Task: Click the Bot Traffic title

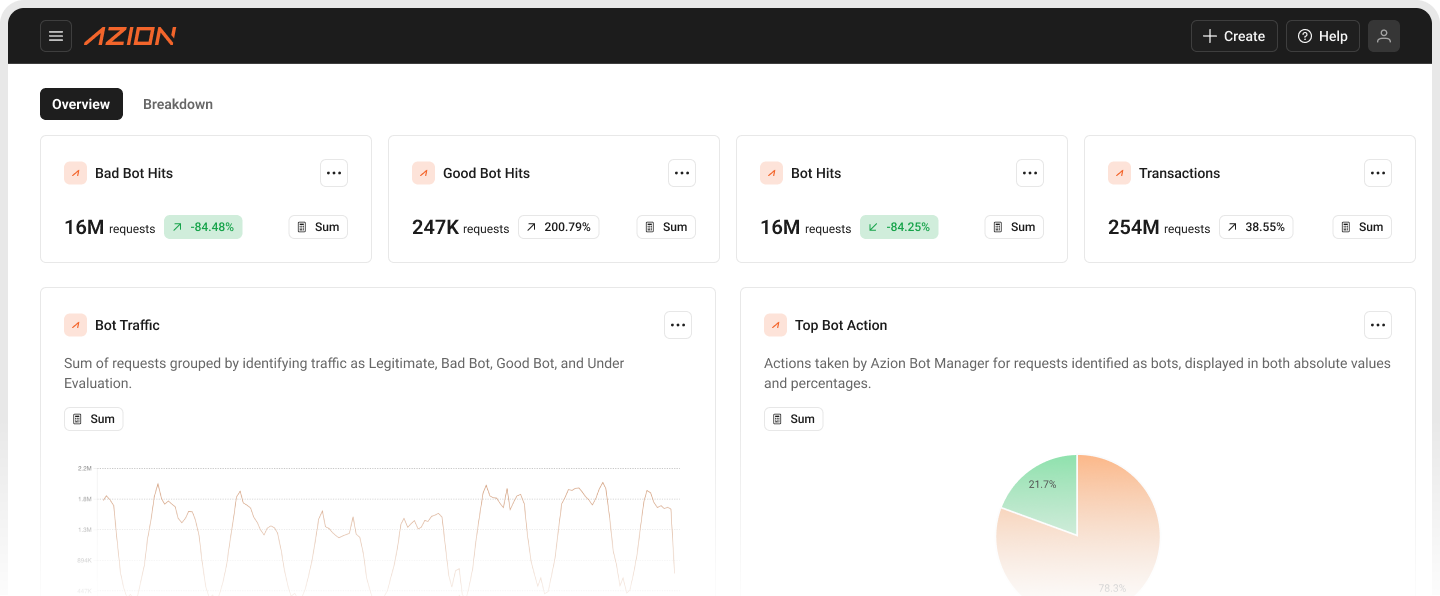Action: pyautogui.click(x=127, y=325)
